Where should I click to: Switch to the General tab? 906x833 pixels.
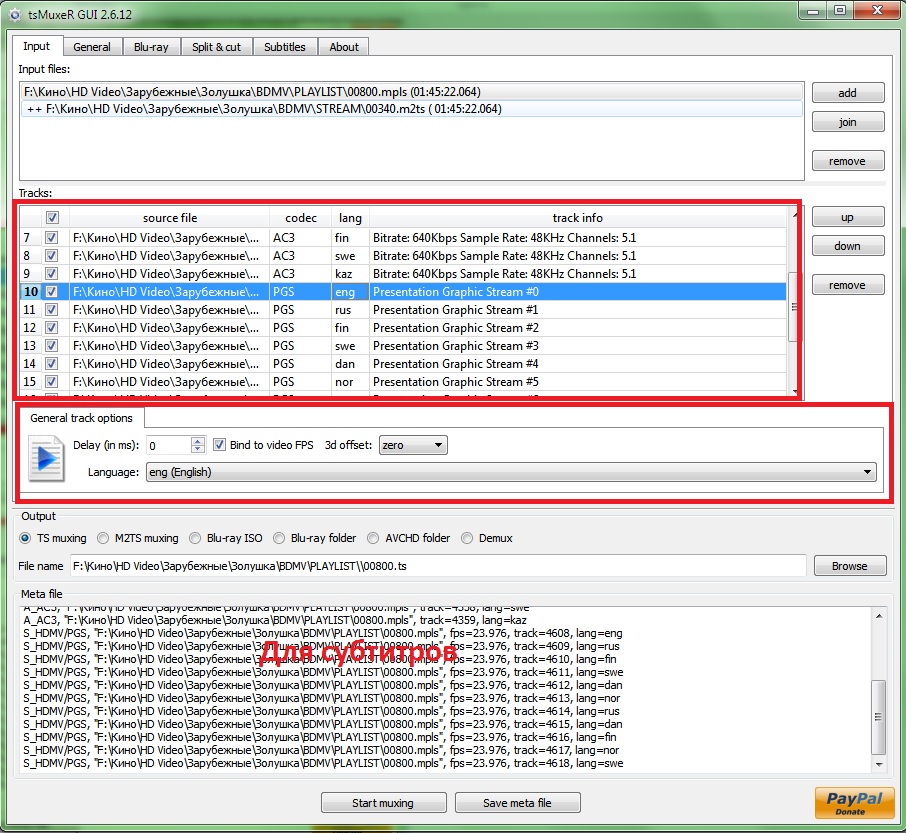click(91, 47)
